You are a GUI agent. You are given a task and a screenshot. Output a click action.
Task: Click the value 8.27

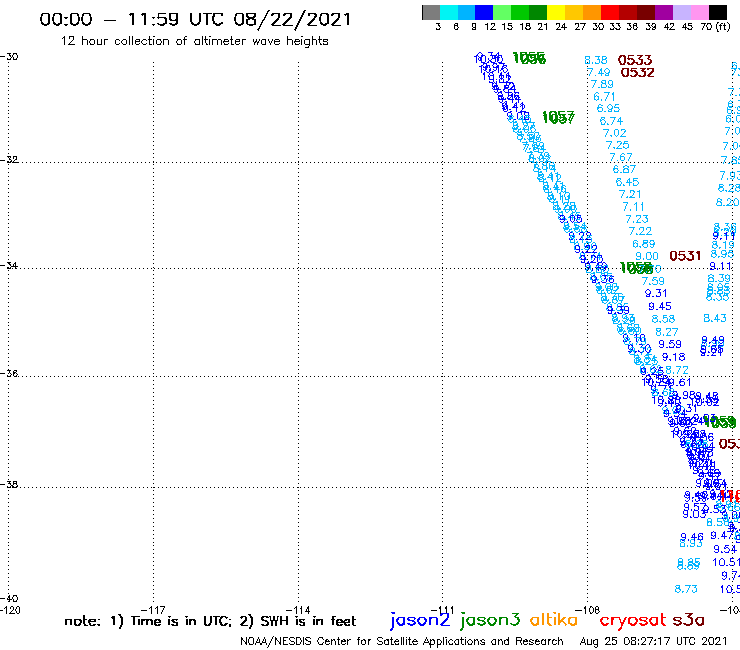pos(667,332)
